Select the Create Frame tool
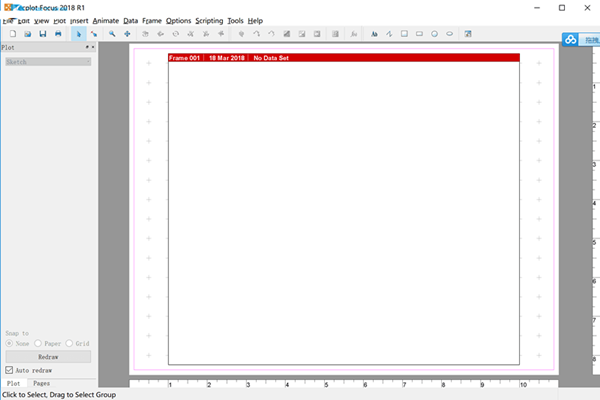Viewport: 600px width, 400px height. [468, 34]
